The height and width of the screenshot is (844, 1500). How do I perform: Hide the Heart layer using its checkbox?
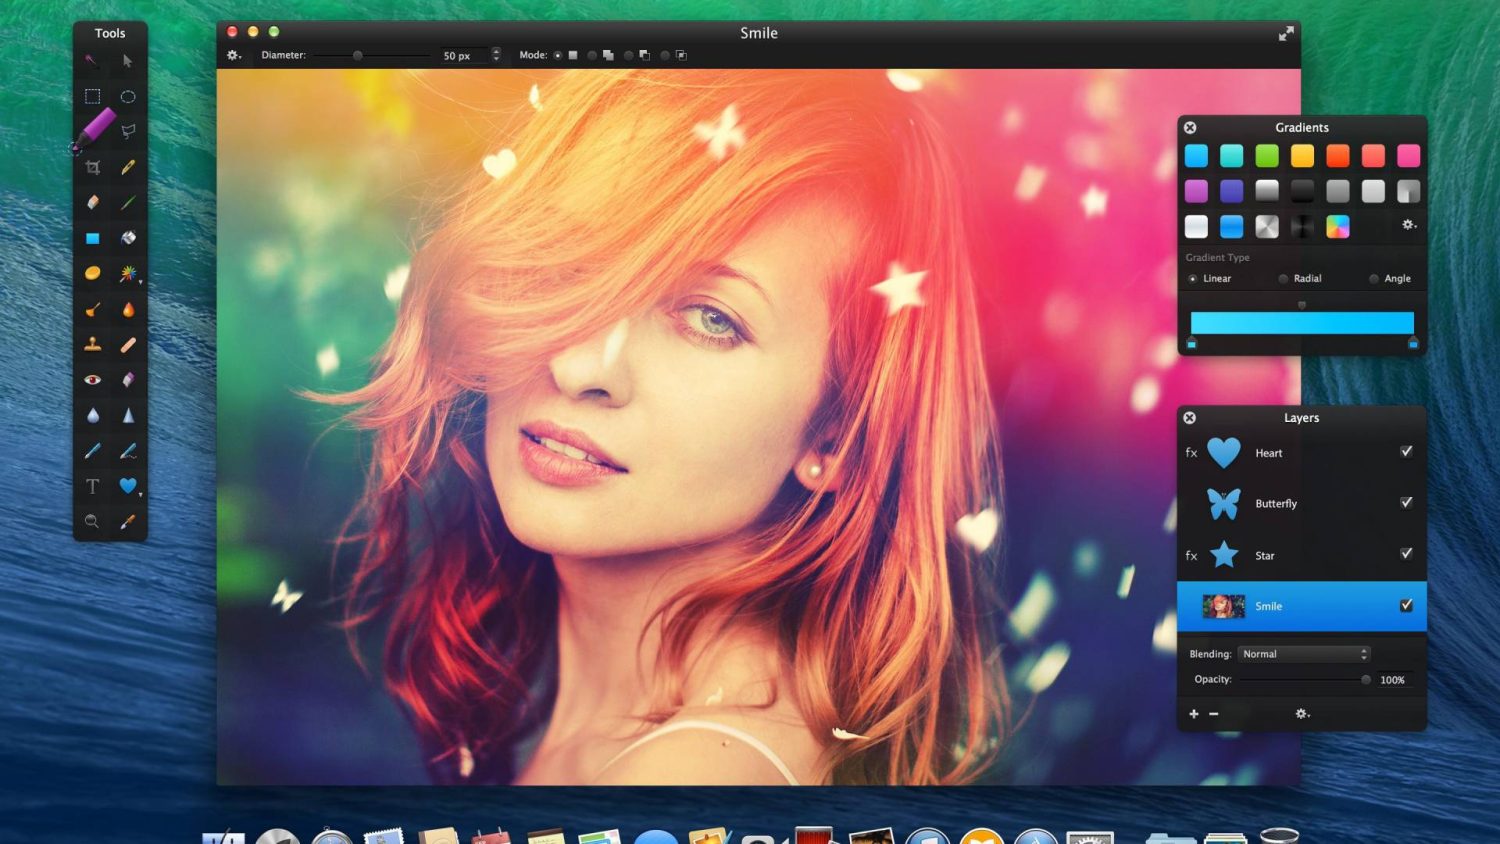point(1406,452)
